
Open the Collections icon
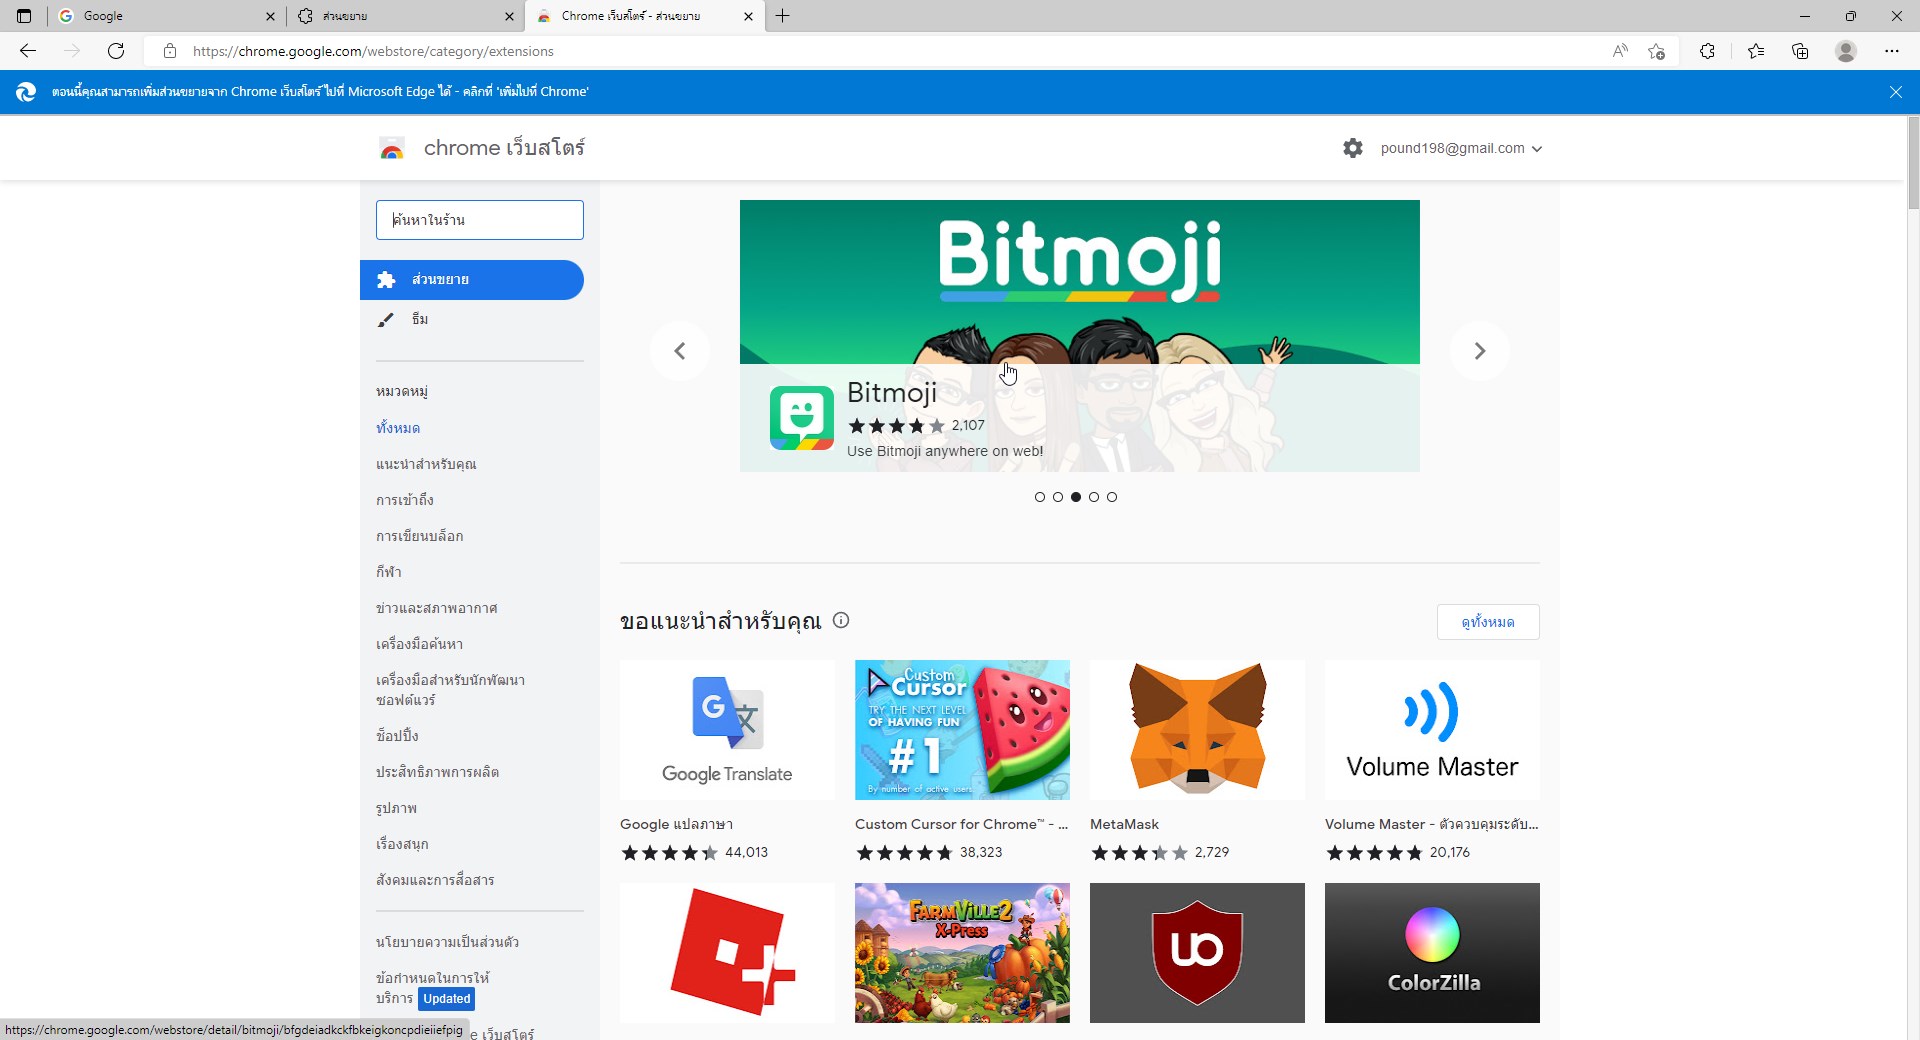[x=1800, y=51]
